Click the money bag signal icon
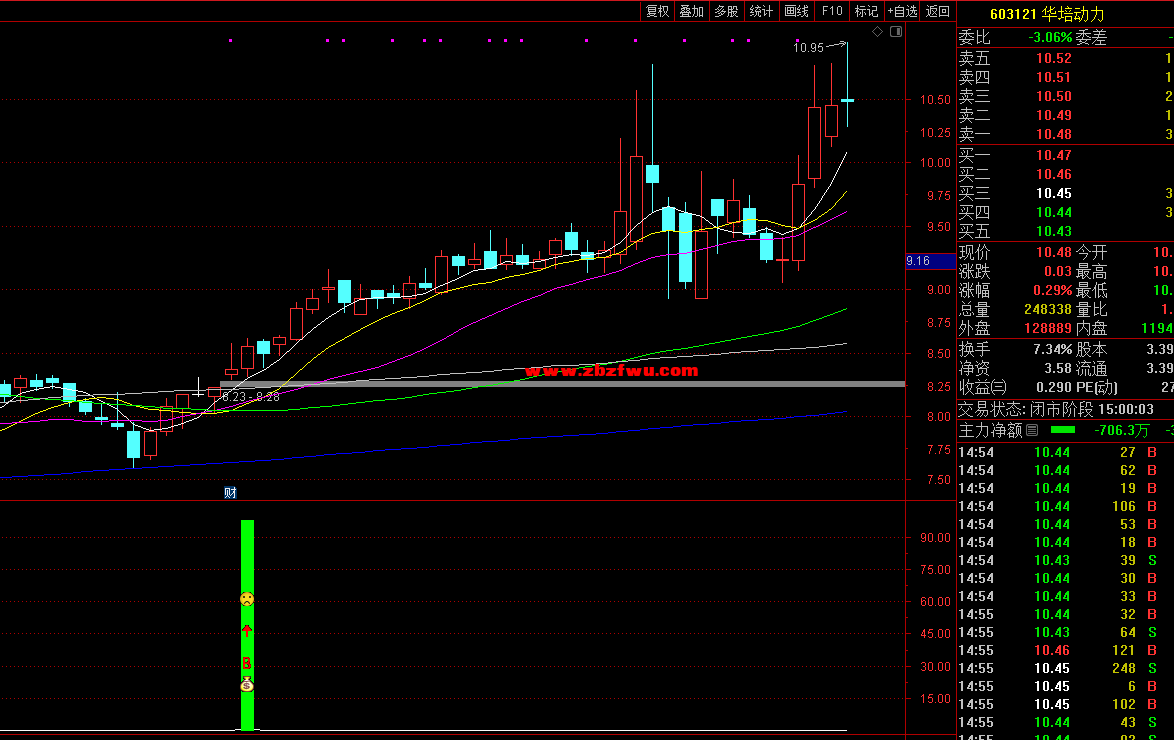 [x=247, y=684]
